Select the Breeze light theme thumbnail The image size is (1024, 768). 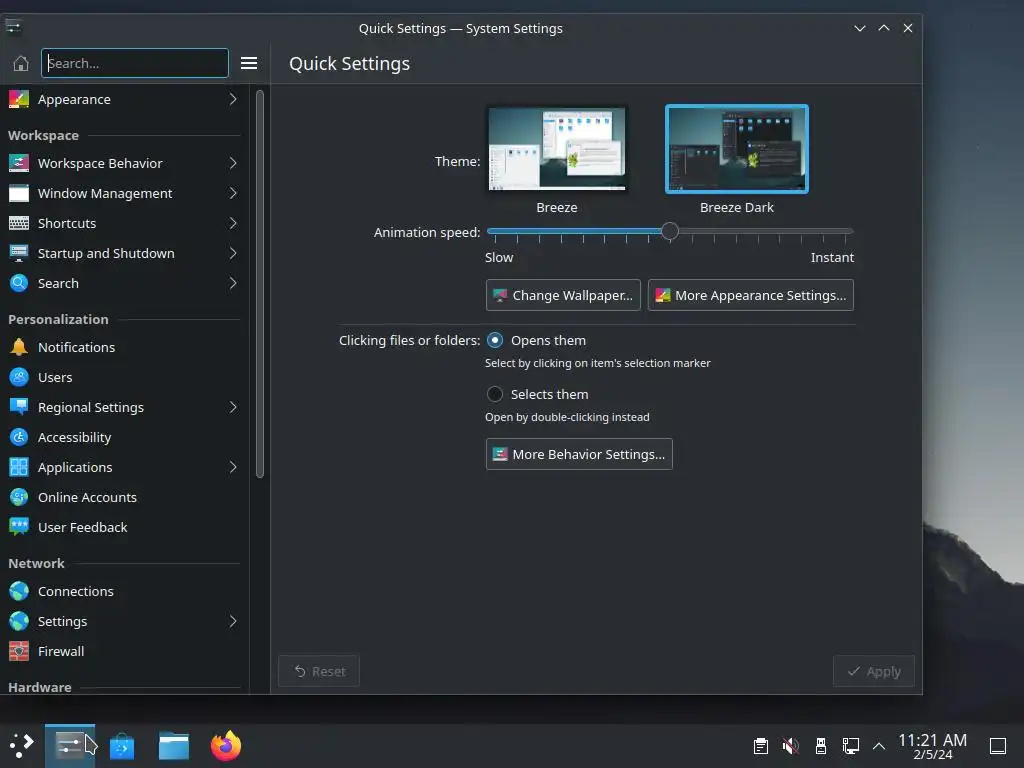557,149
